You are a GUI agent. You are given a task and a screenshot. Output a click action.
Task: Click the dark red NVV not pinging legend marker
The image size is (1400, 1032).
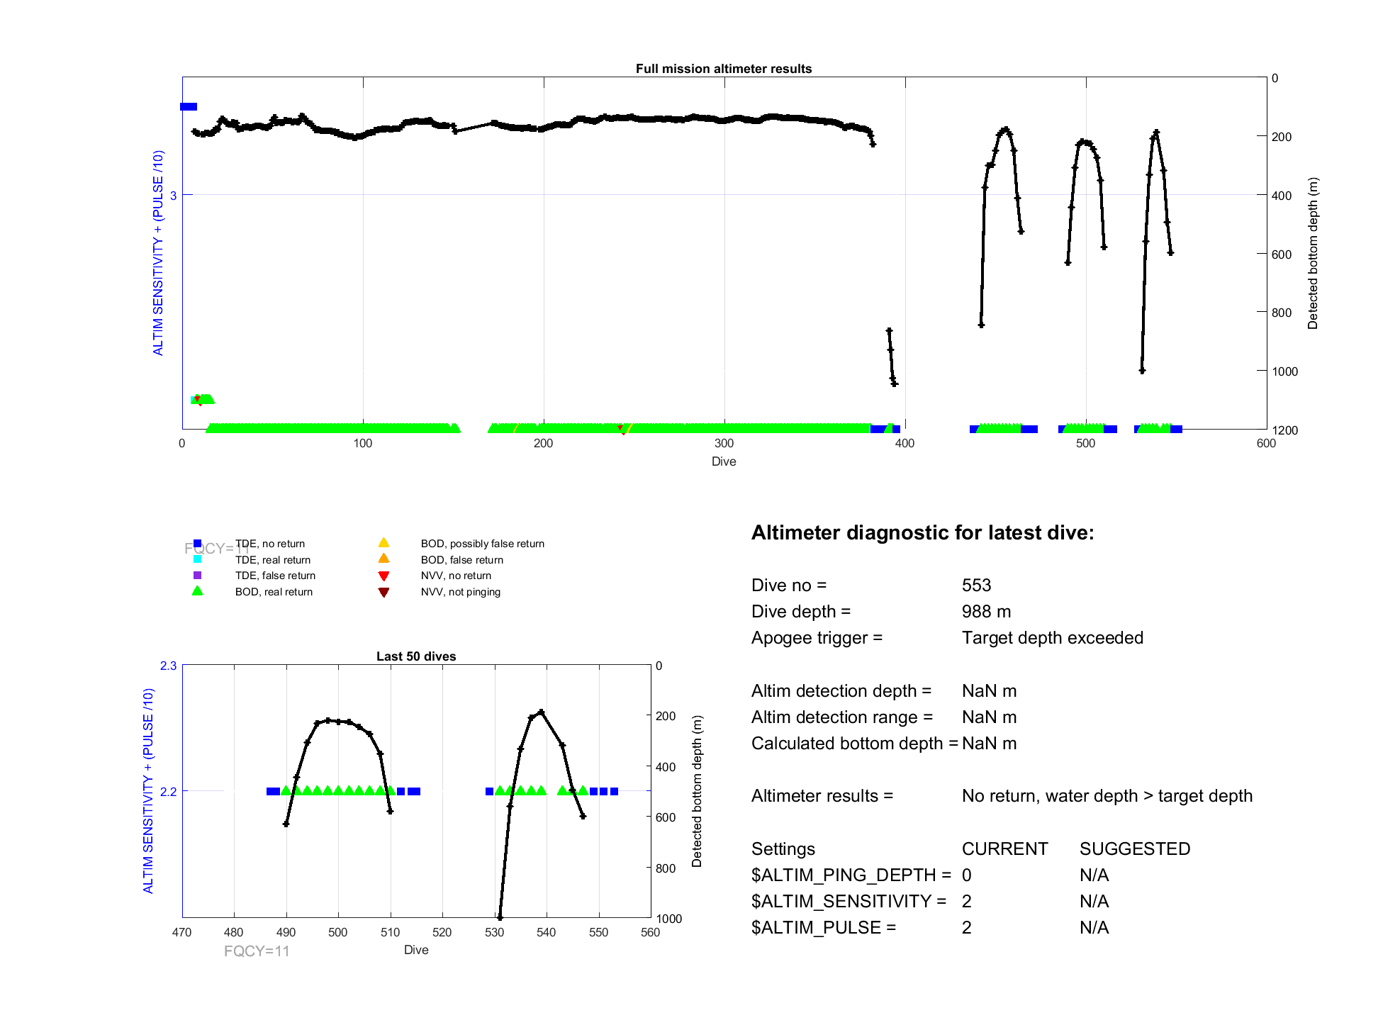(x=383, y=592)
